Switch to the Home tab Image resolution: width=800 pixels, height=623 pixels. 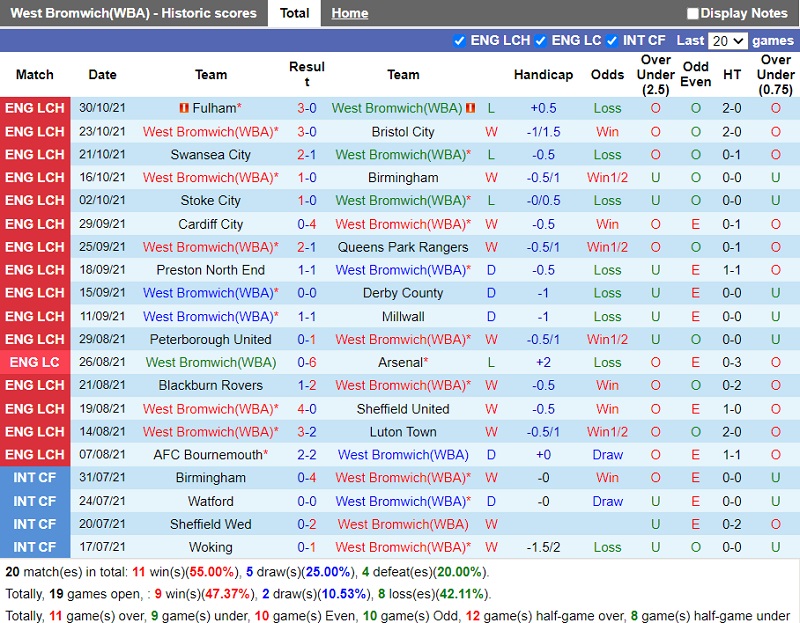(x=350, y=13)
